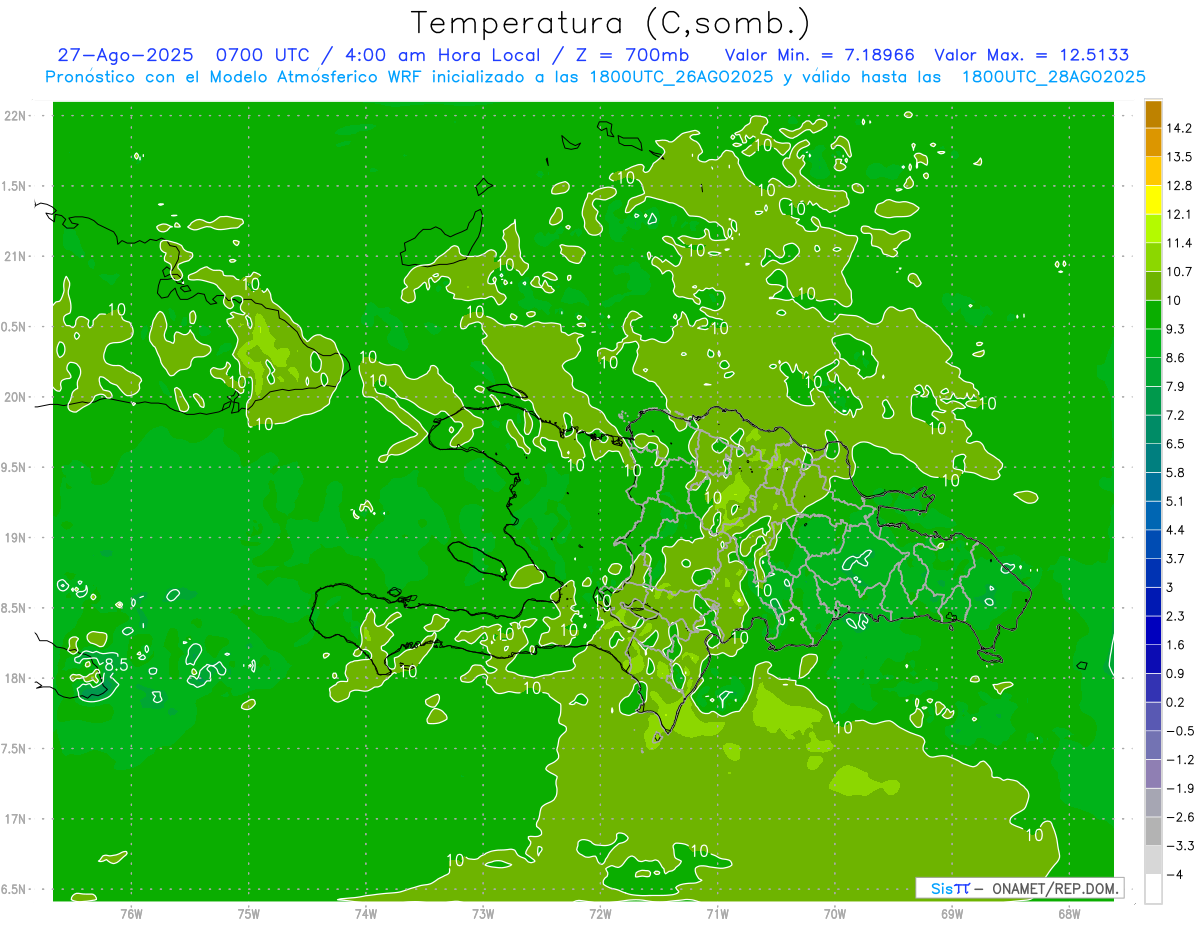Click the '17N' latitude label
This screenshot has width=1200, height=927.
[x=15, y=819]
